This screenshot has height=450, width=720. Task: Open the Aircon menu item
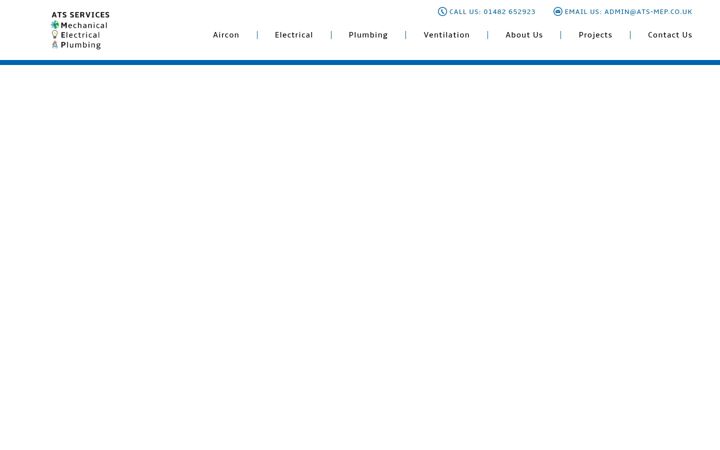(x=226, y=35)
